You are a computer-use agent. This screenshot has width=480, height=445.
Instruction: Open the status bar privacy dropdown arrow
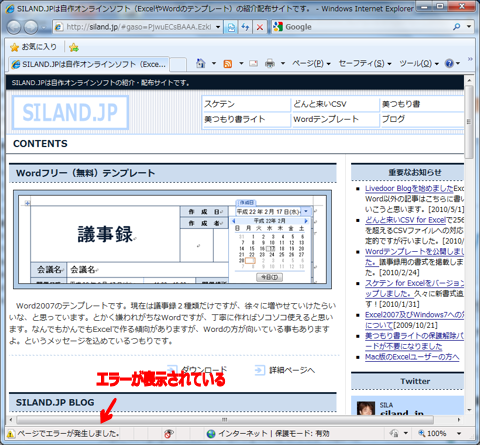406,433
